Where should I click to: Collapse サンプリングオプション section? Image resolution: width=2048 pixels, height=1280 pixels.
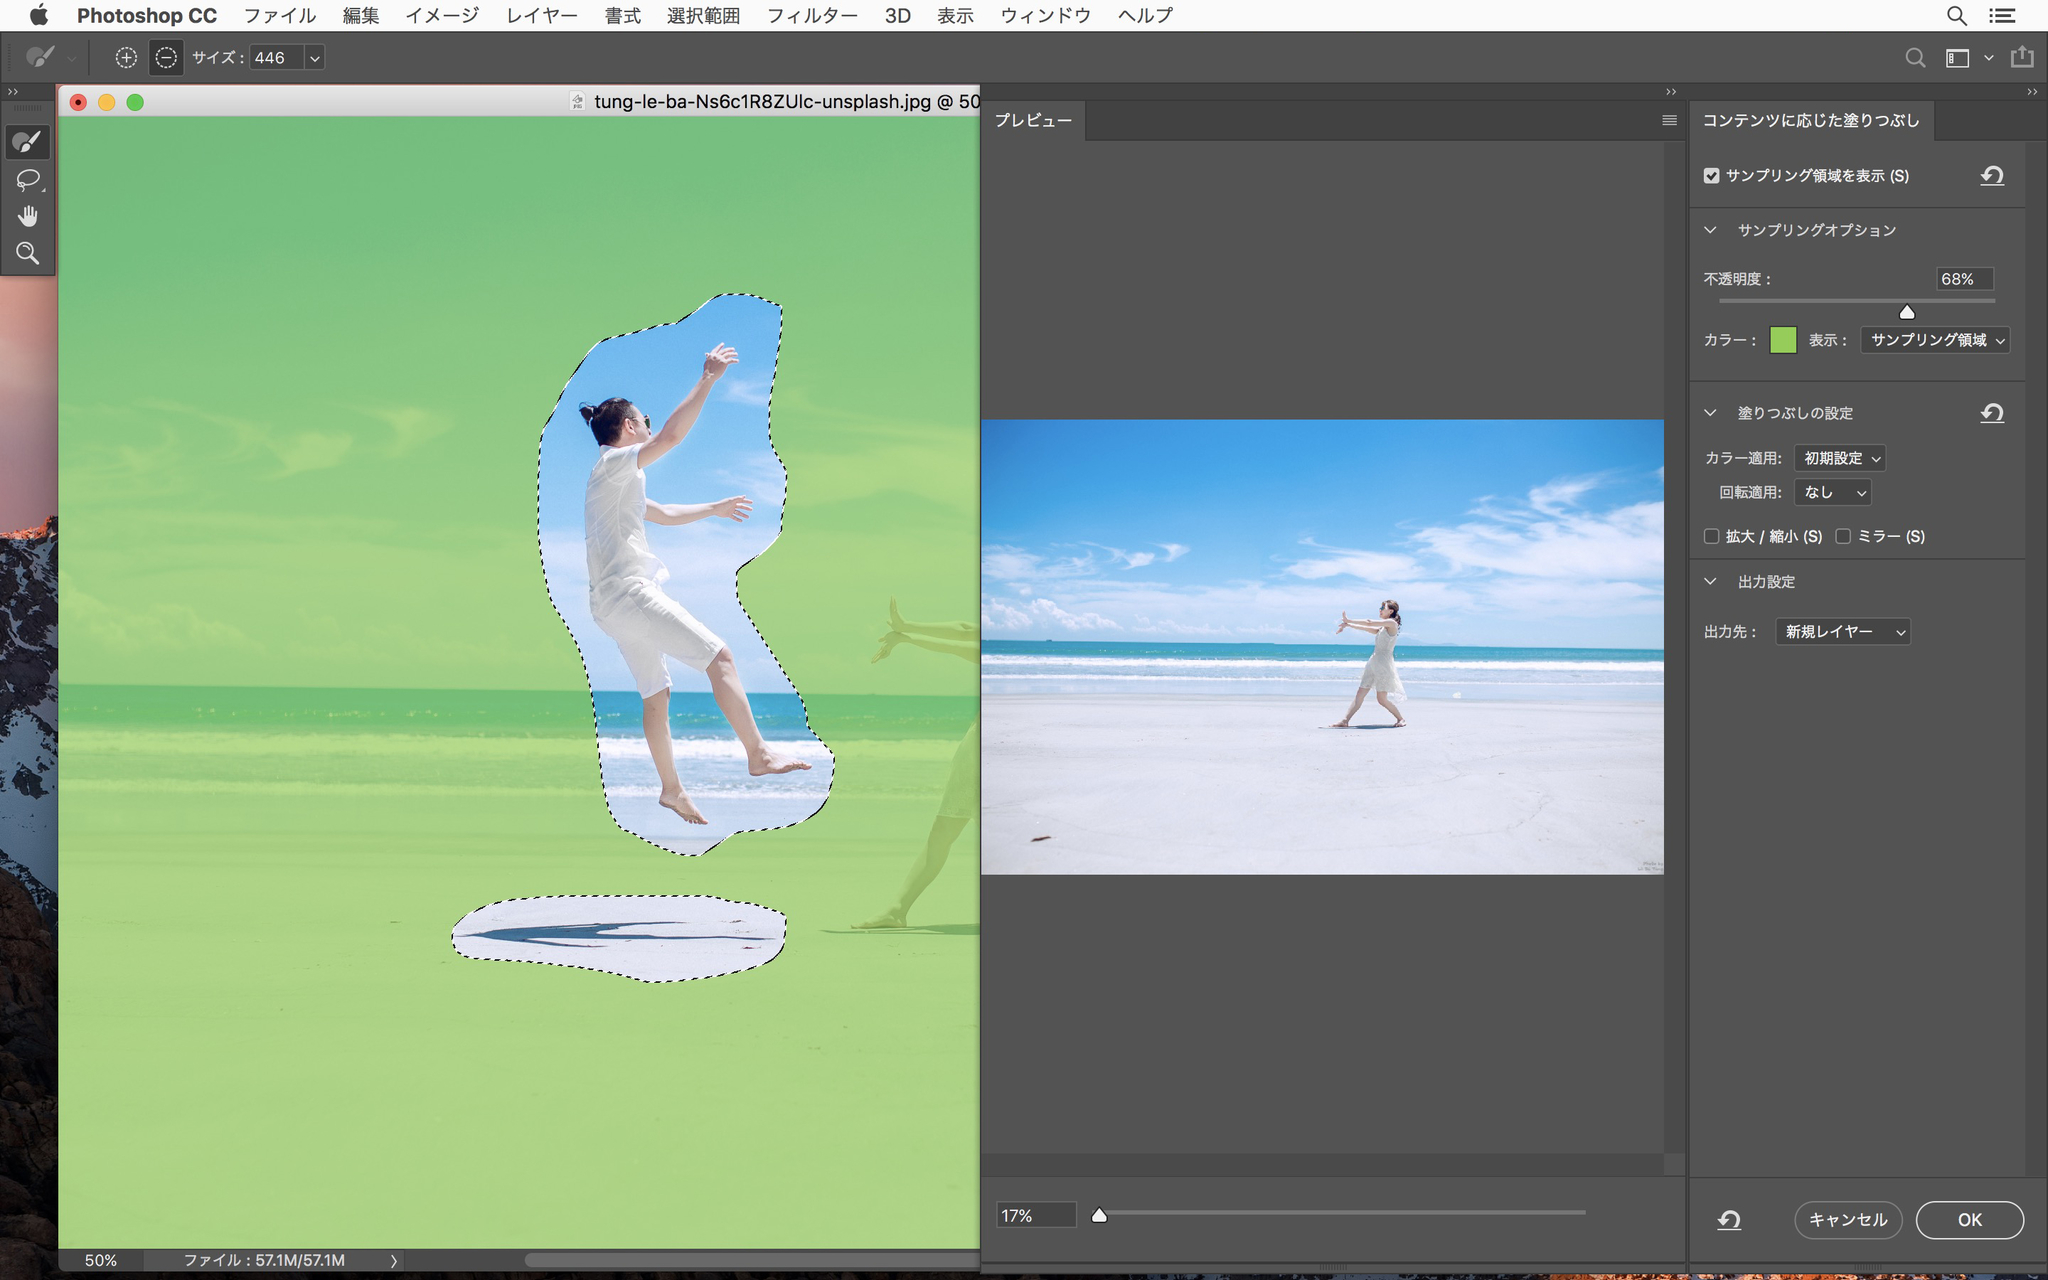pos(1710,230)
